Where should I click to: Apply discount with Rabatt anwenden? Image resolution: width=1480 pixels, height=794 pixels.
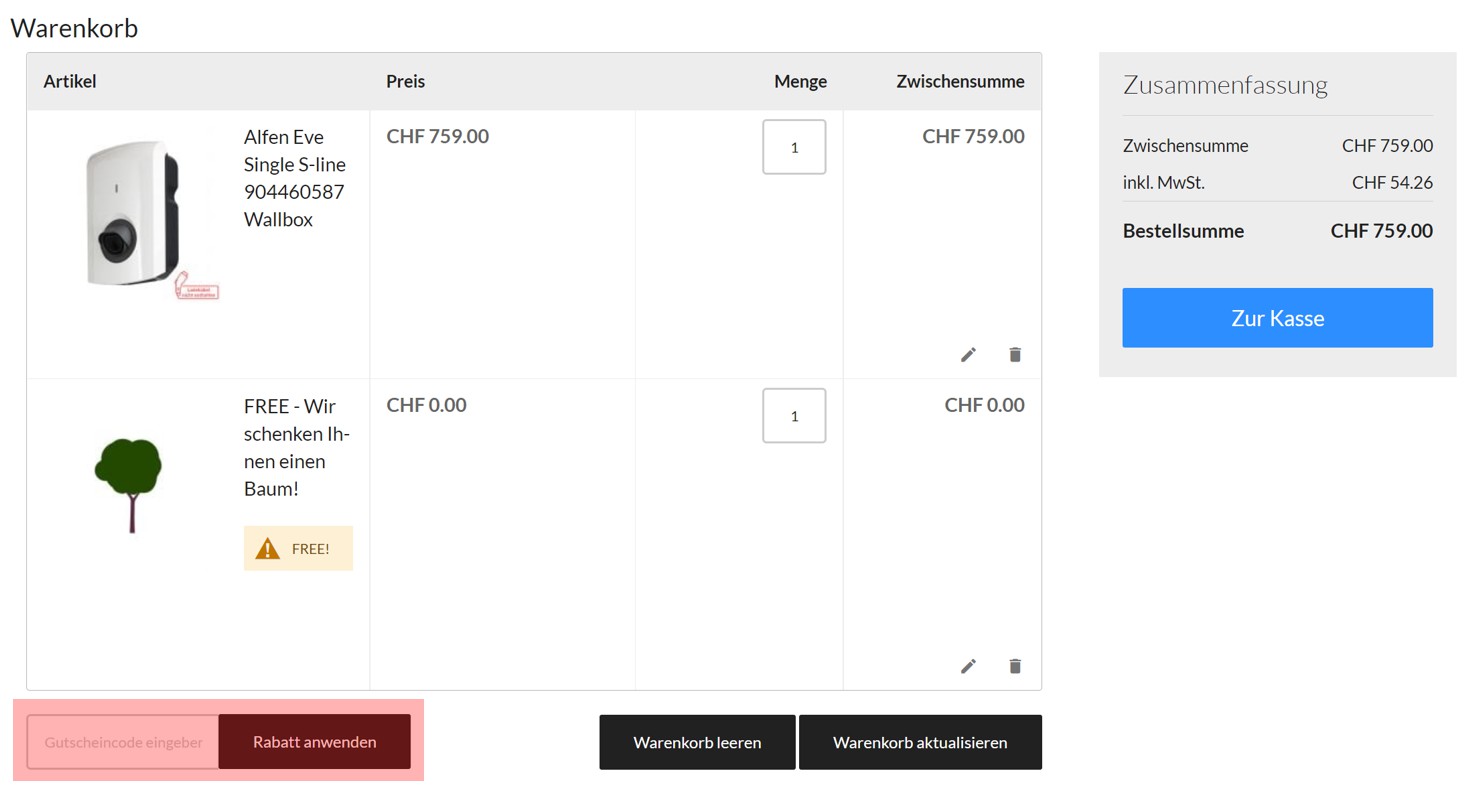pyautogui.click(x=314, y=742)
